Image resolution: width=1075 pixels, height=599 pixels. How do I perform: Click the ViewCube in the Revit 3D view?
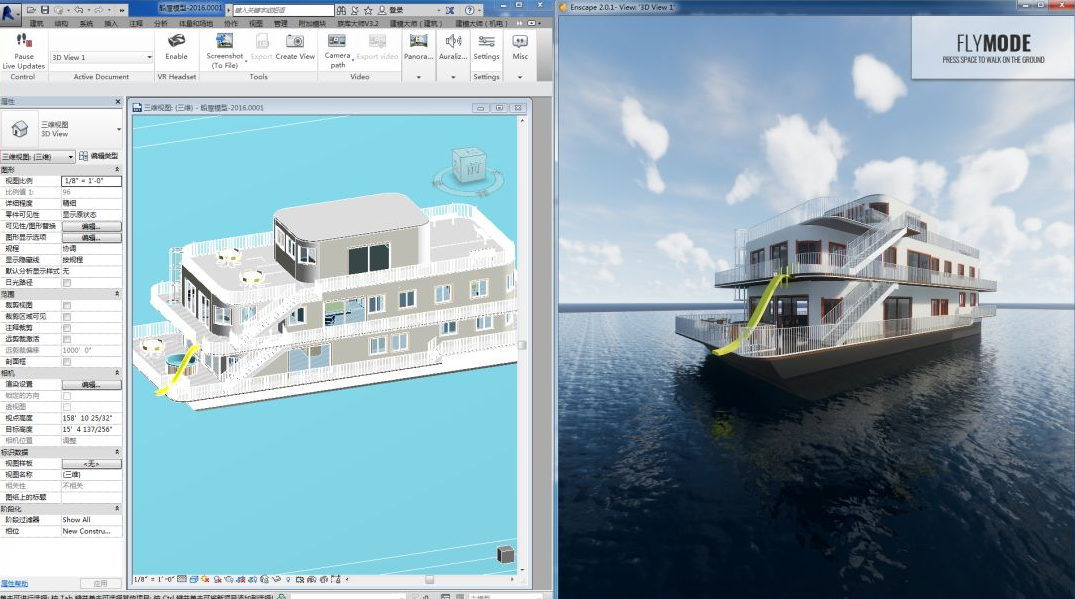click(x=469, y=166)
